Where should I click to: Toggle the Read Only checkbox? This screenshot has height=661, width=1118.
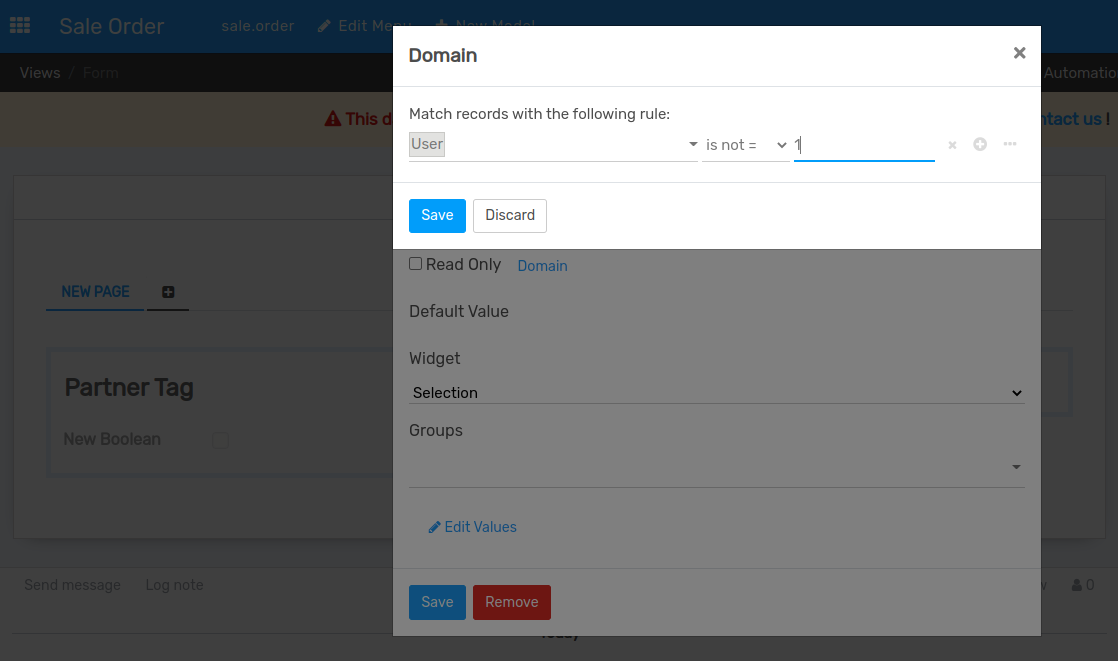415,264
